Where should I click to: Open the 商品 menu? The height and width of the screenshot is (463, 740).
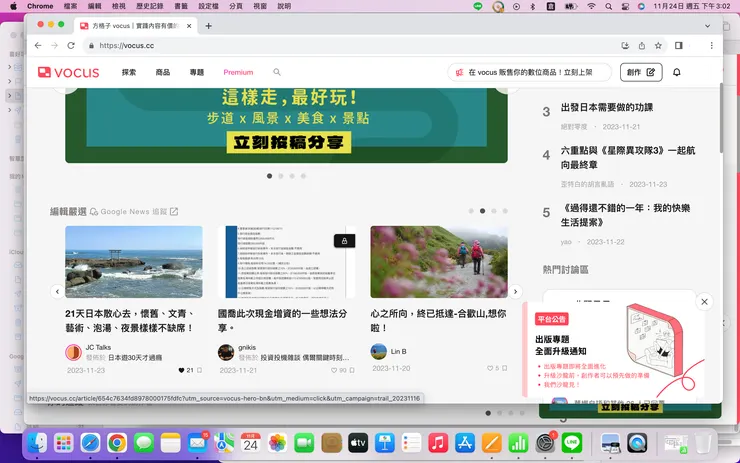click(x=163, y=72)
